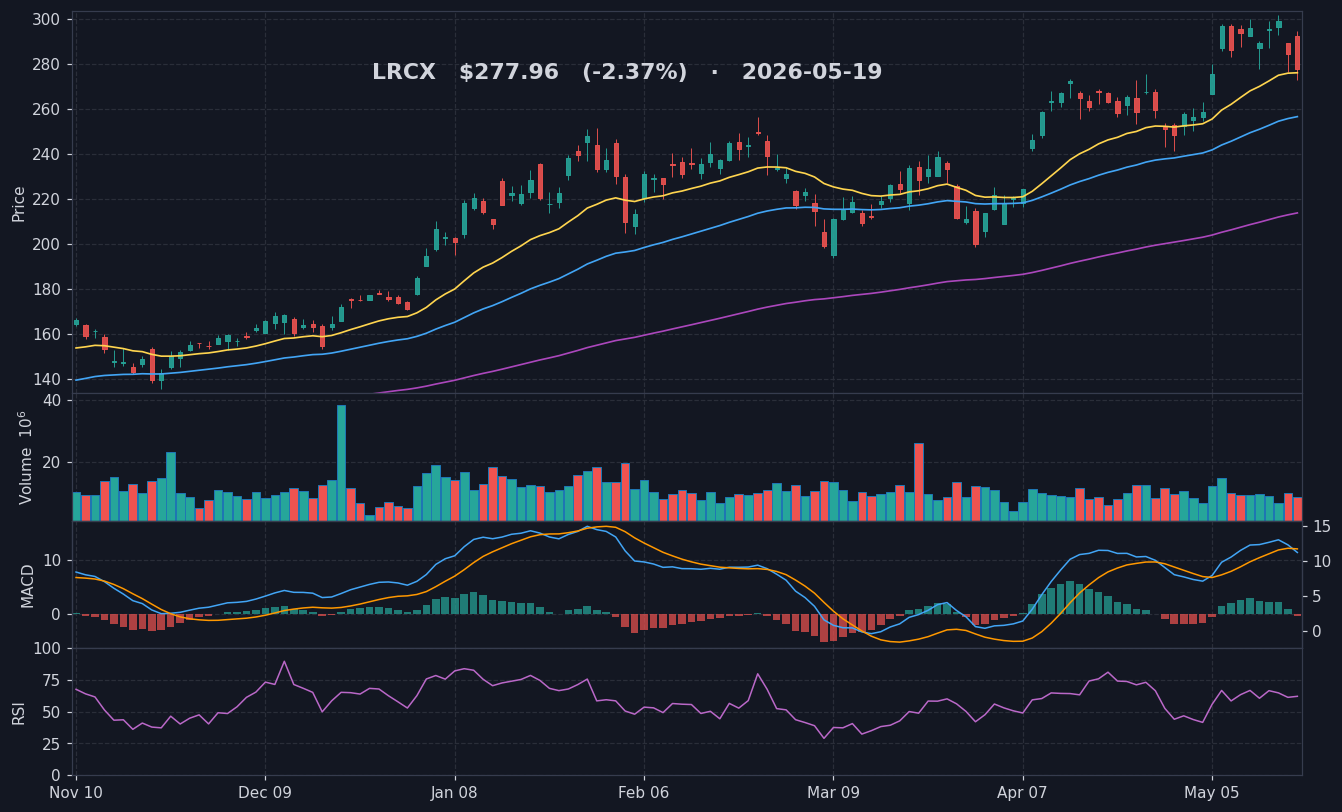This screenshot has height=812, width=1342.
Task: Click the LRCX ticker title text
Action: tap(404, 73)
